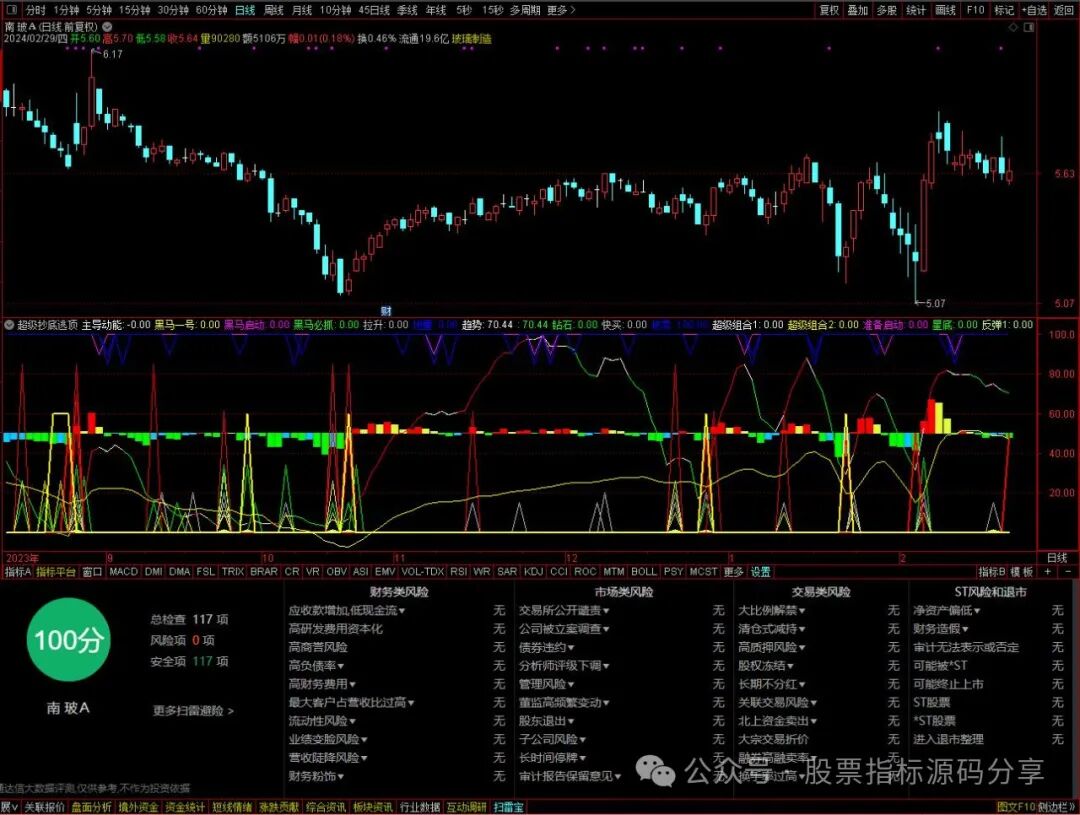1080x815 pixels.
Task: Expand 更多 periods menu in top bar
Action: coord(561,10)
